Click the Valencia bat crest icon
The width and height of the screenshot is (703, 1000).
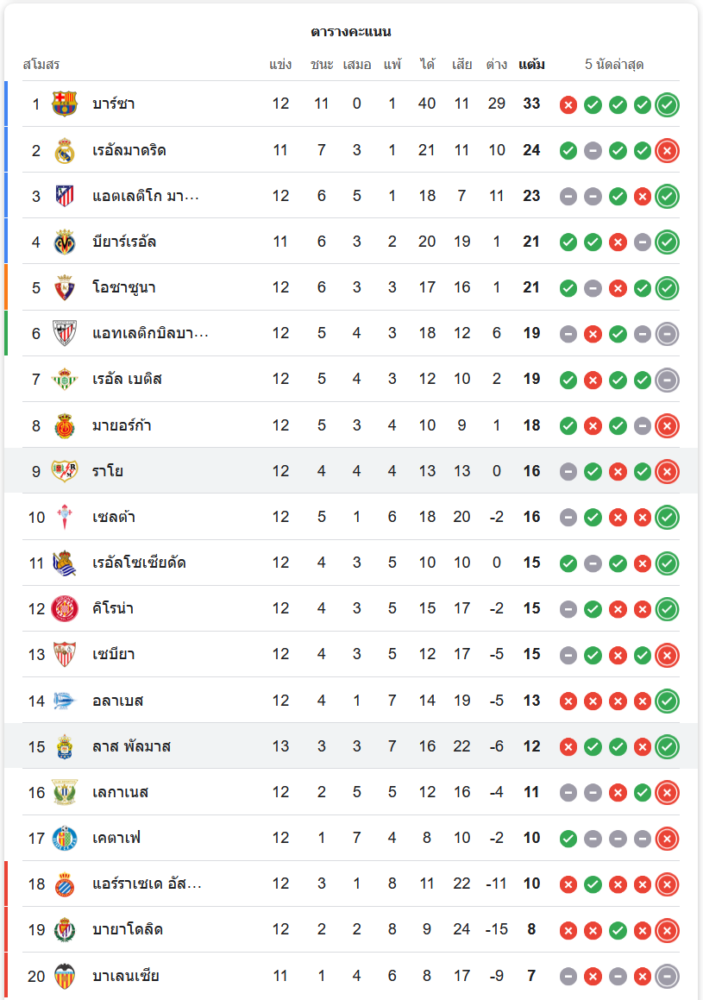64,976
